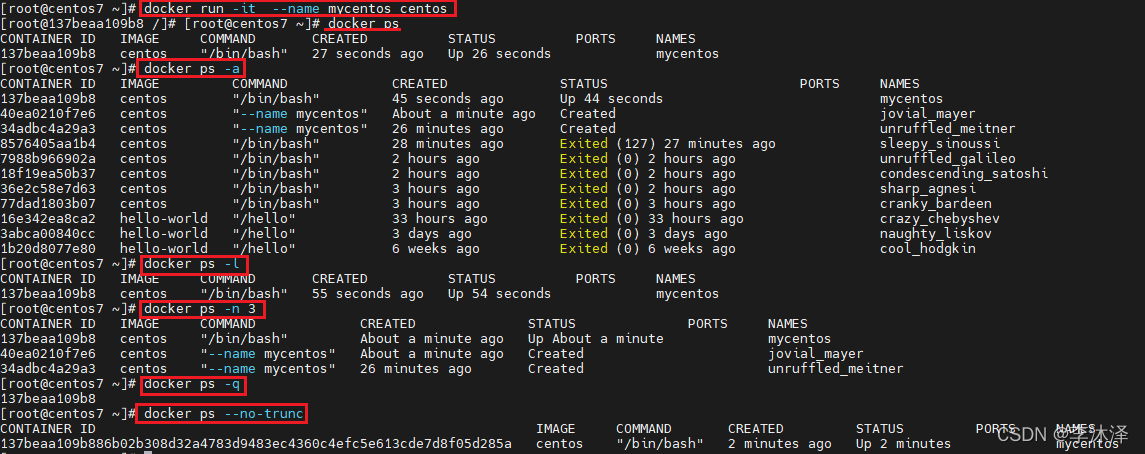Click the 'IMAGE' header under docker ps --no-trunc
Viewport: 1145px width, 454px height.
tap(556, 428)
